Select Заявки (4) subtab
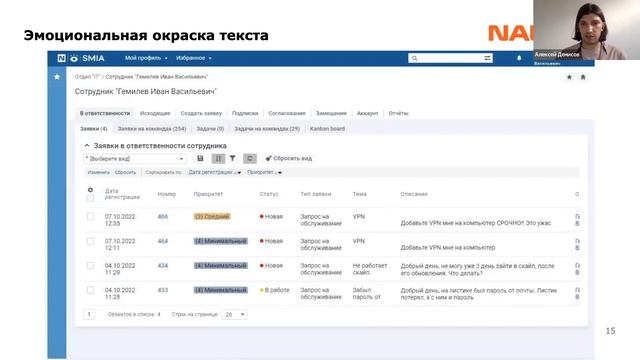This screenshot has width=640, height=360. (93, 129)
